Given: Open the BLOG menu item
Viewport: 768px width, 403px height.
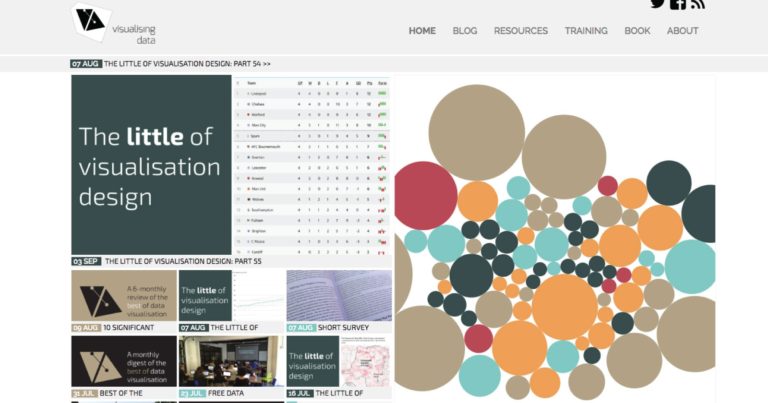Looking at the screenshot, I should click(x=465, y=31).
